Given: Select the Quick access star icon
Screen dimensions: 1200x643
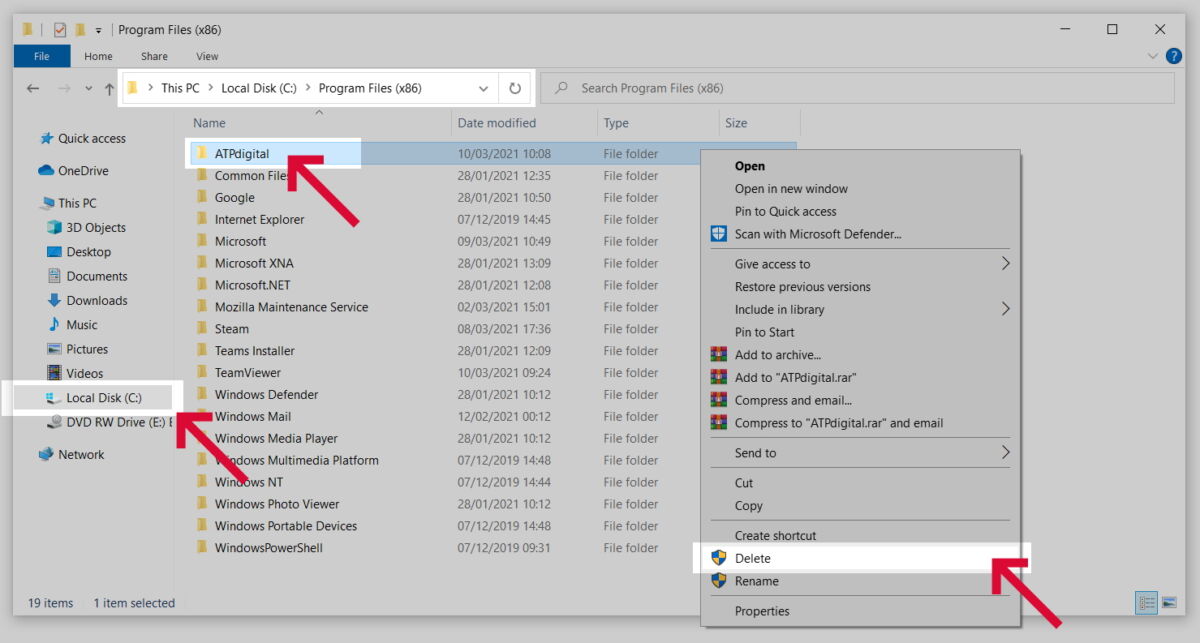Looking at the screenshot, I should (x=46, y=139).
